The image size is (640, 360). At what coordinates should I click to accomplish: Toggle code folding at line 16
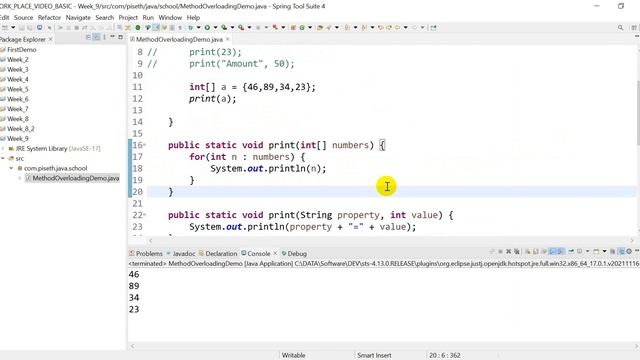pos(144,145)
